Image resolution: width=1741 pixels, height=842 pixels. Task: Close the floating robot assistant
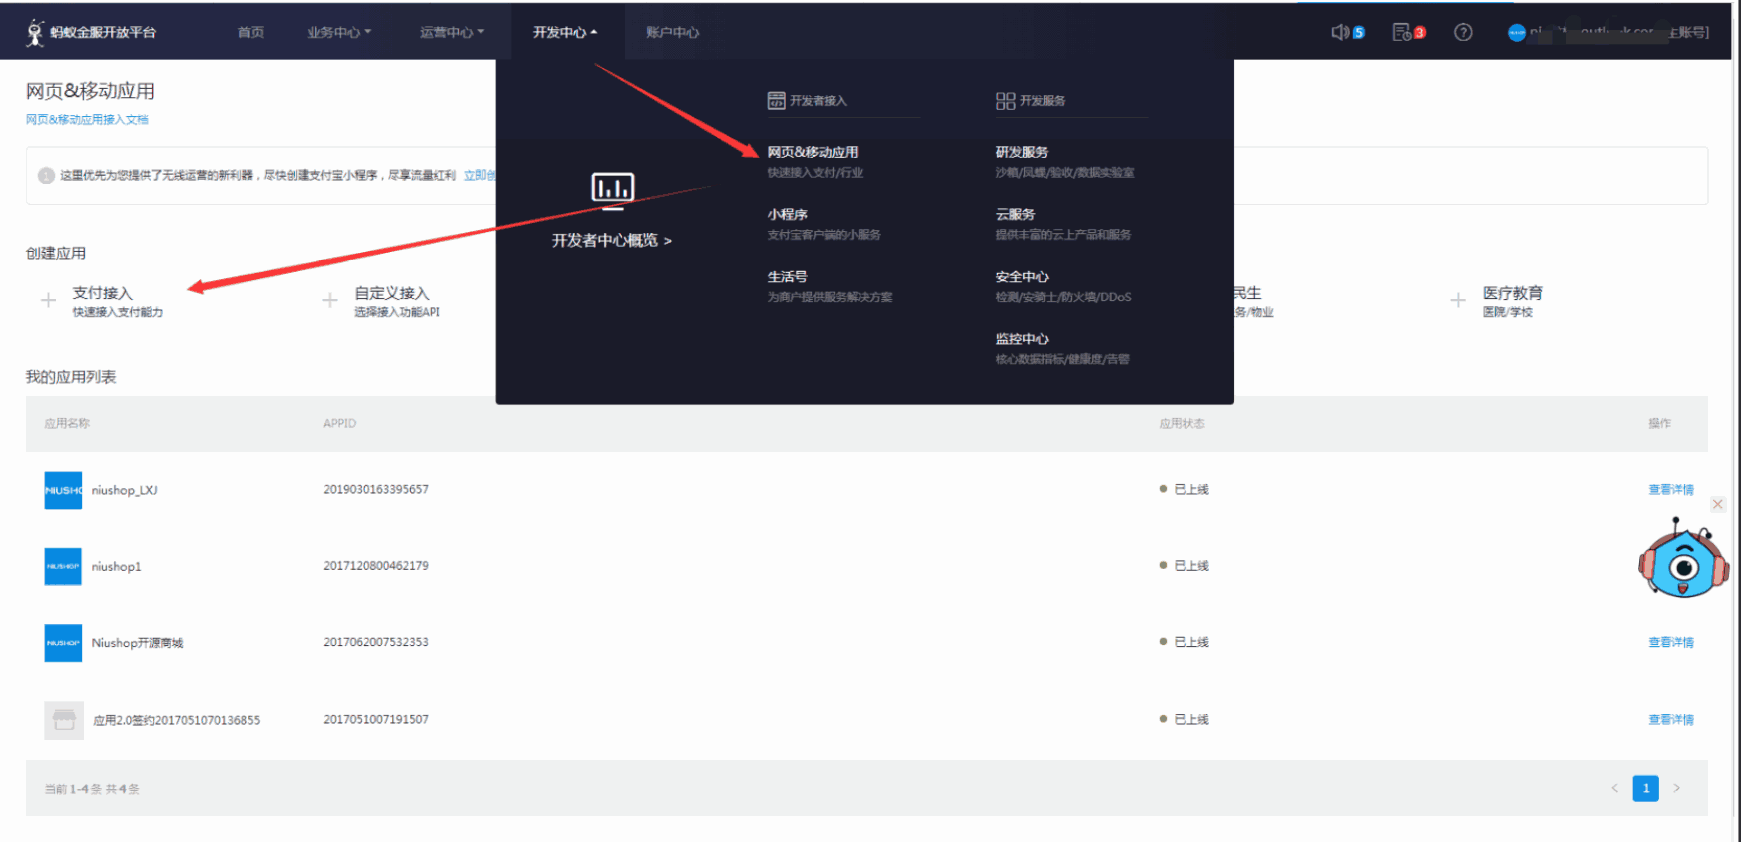[1717, 504]
